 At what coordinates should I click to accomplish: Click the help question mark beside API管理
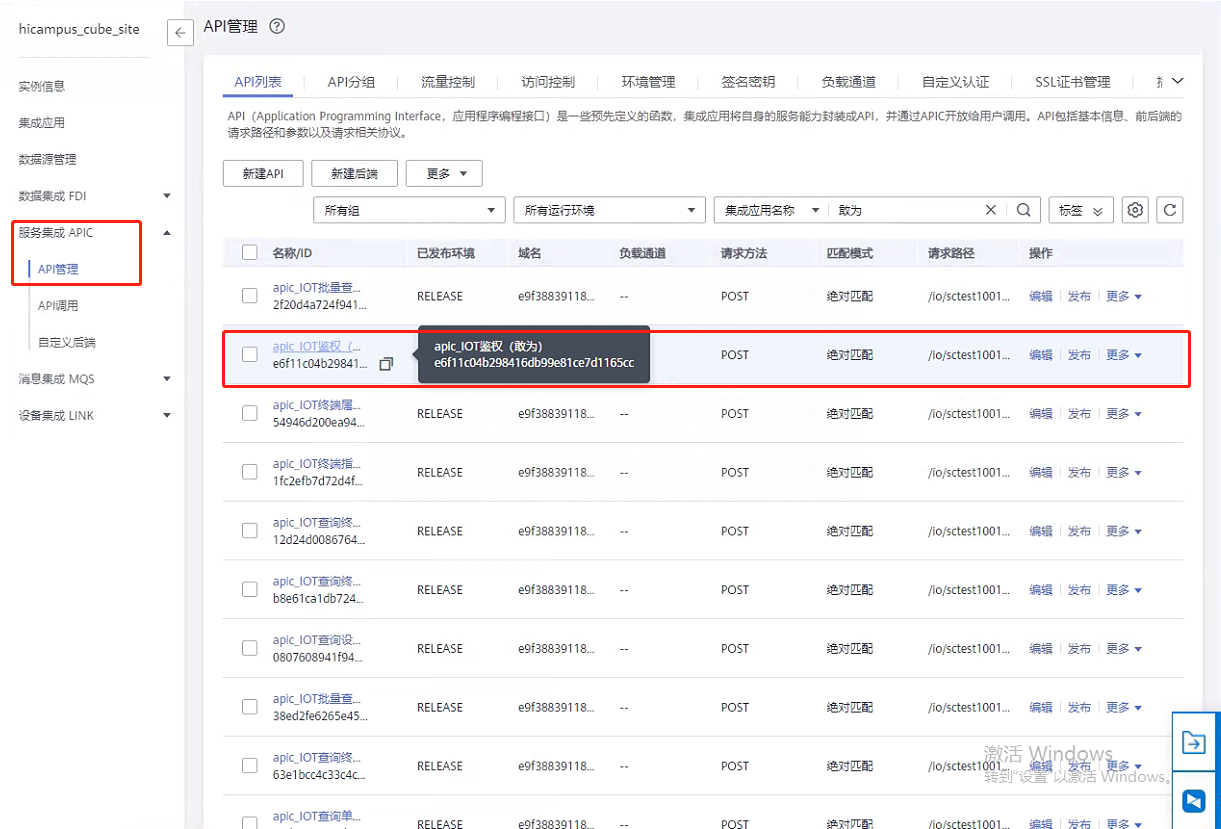[x=277, y=27]
